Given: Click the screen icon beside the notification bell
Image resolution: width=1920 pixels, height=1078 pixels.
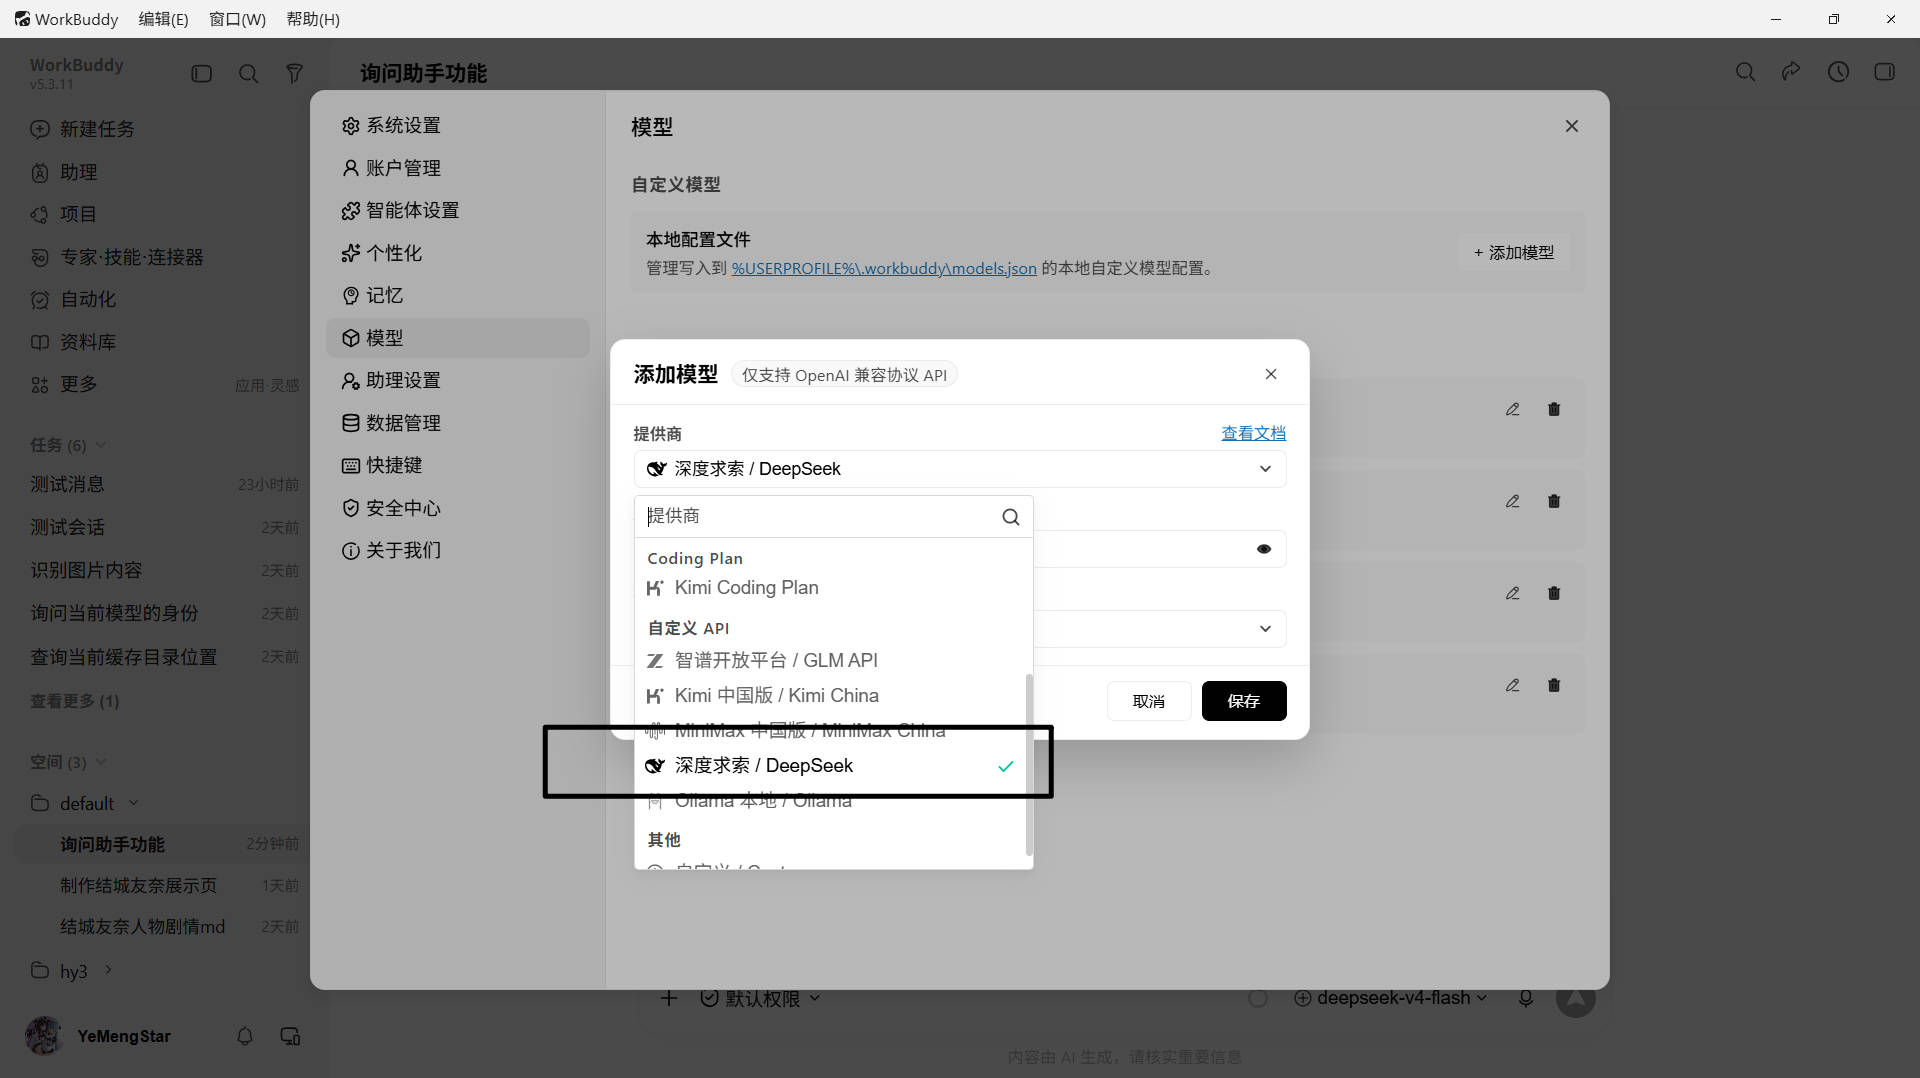Looking at the screenshot, I should (290, 1036).
